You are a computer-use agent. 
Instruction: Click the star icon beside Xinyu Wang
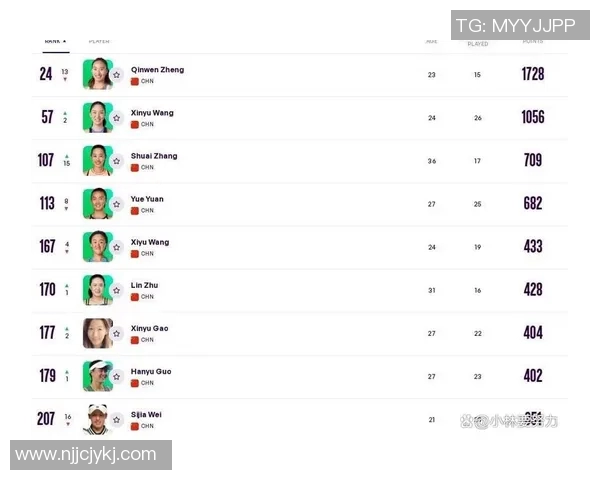point(116,118)
